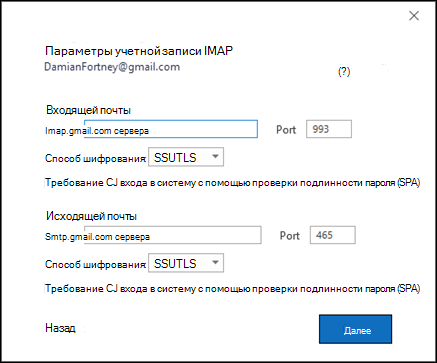Click the DamianFortney@gmail.com address text

[x=112, y=67]
